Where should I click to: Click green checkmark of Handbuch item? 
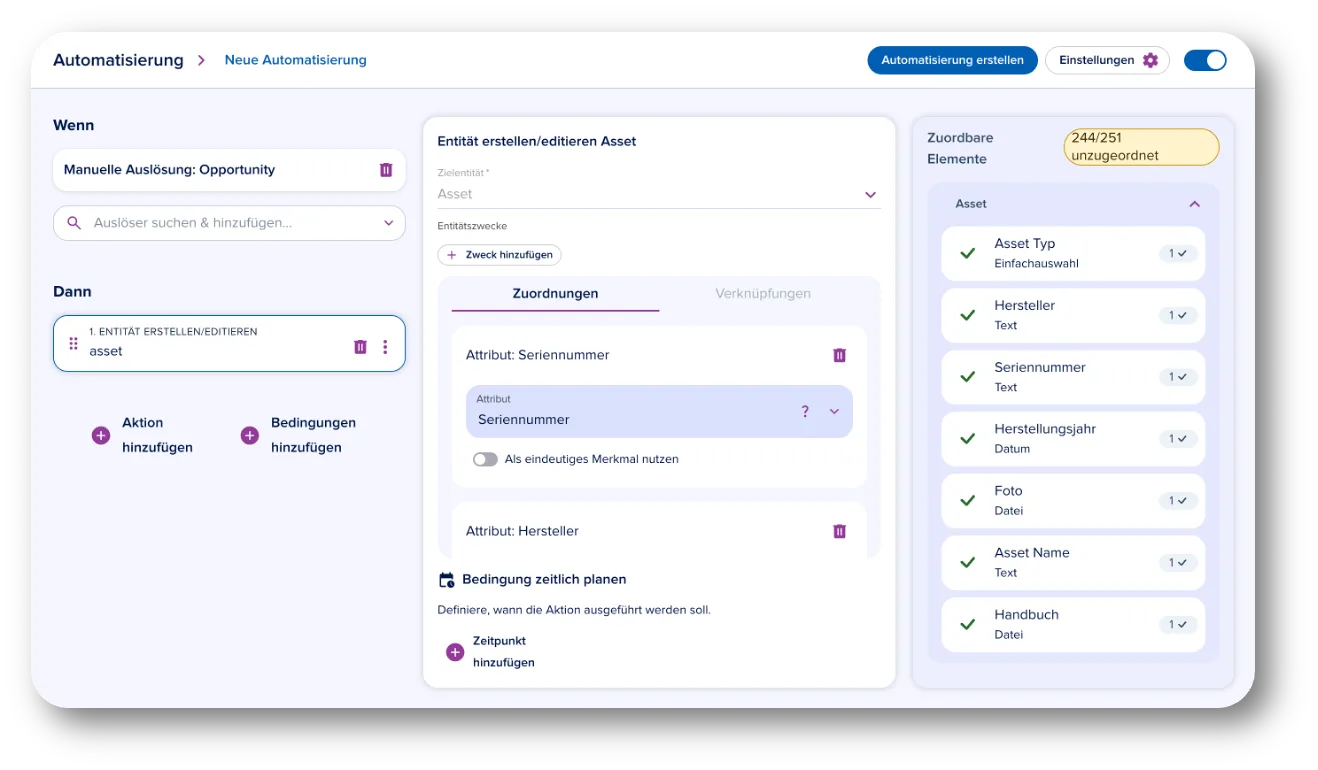tap(967, 624)
